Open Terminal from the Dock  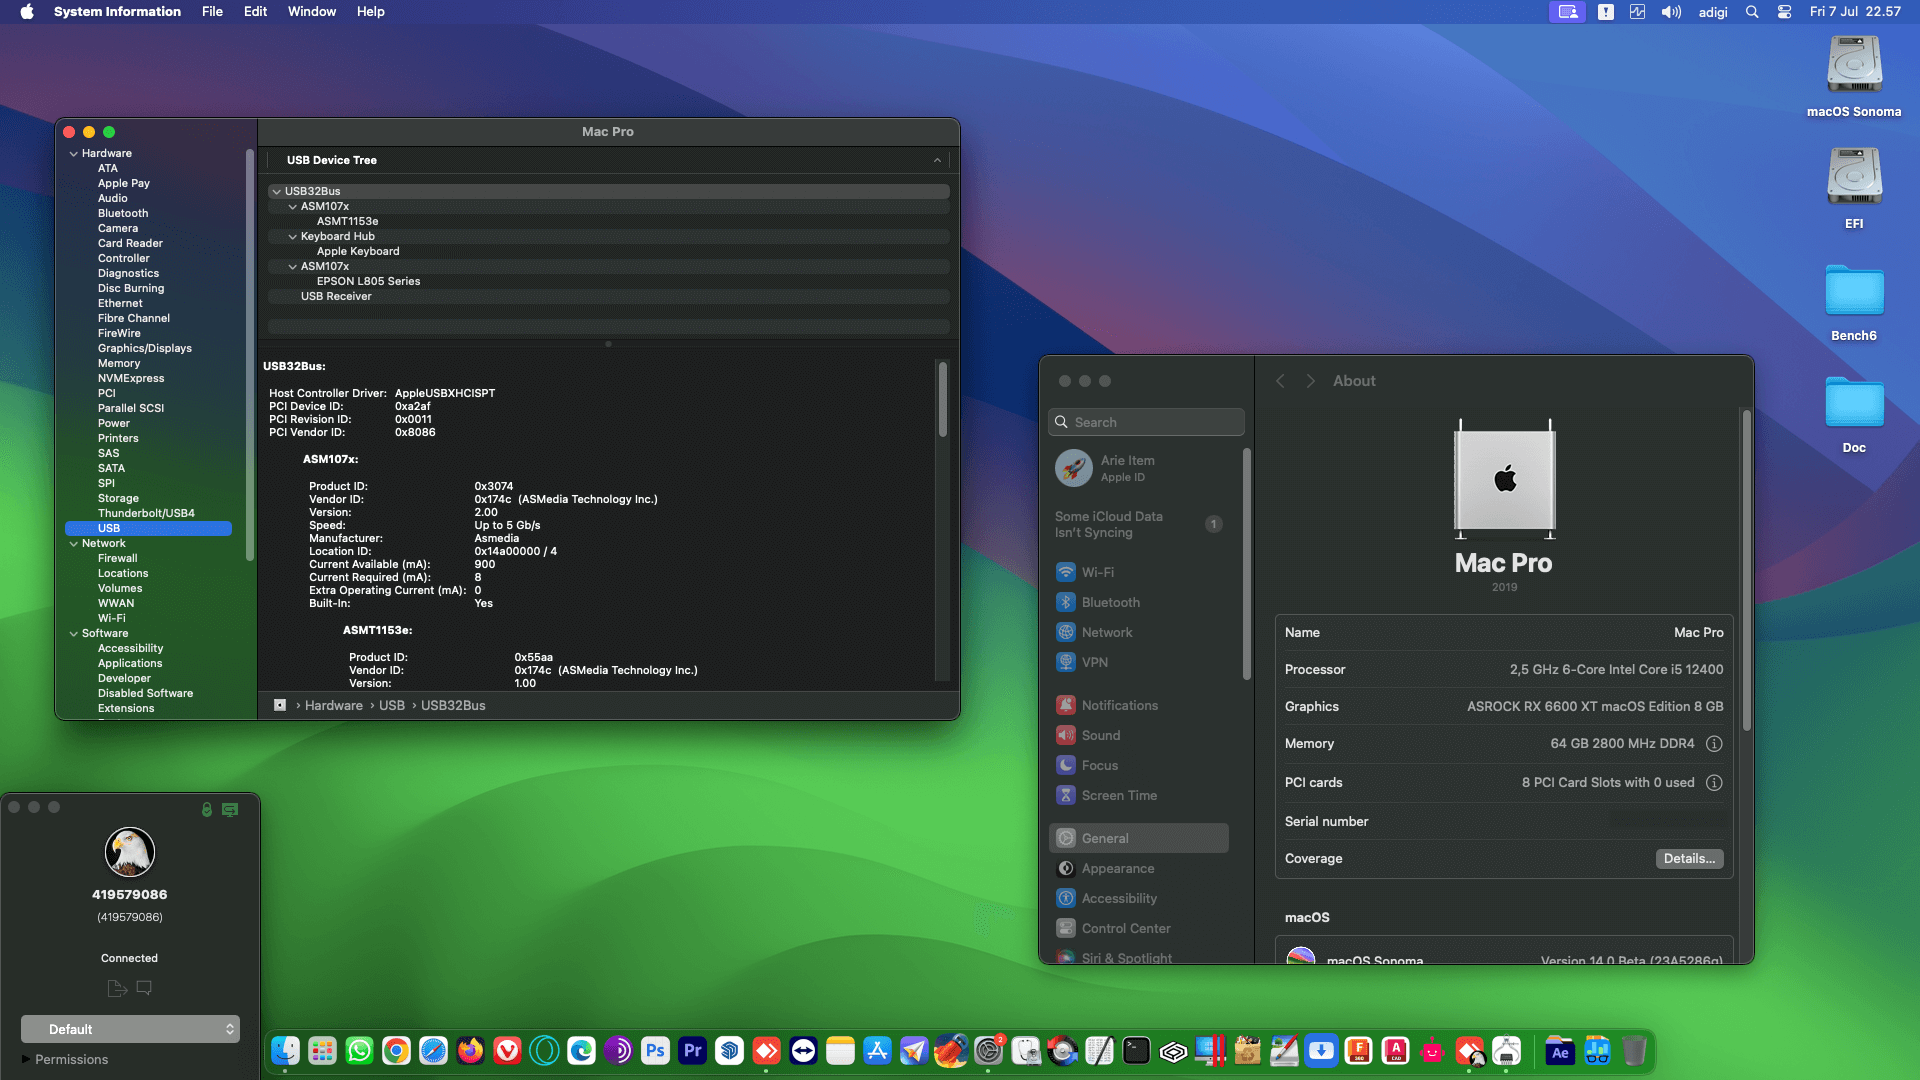(1136, 1051)
